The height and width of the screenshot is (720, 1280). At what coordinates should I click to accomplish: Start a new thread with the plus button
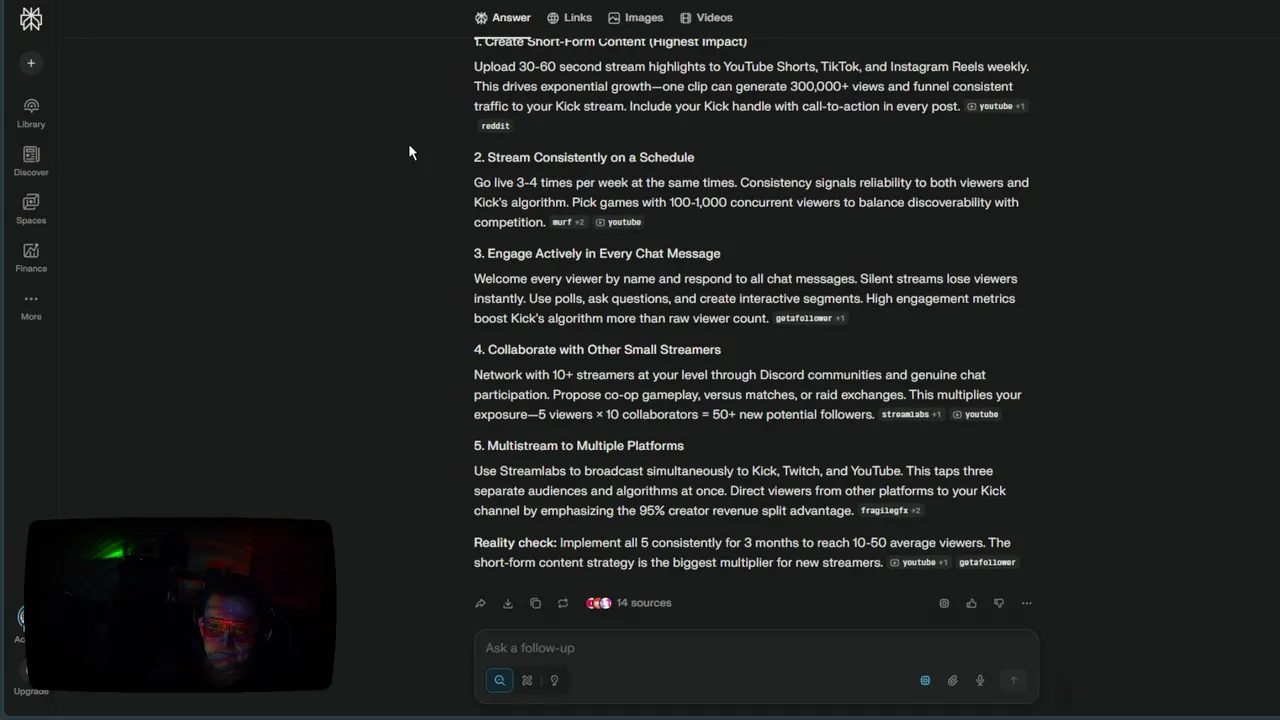click(x=31, y=63)
